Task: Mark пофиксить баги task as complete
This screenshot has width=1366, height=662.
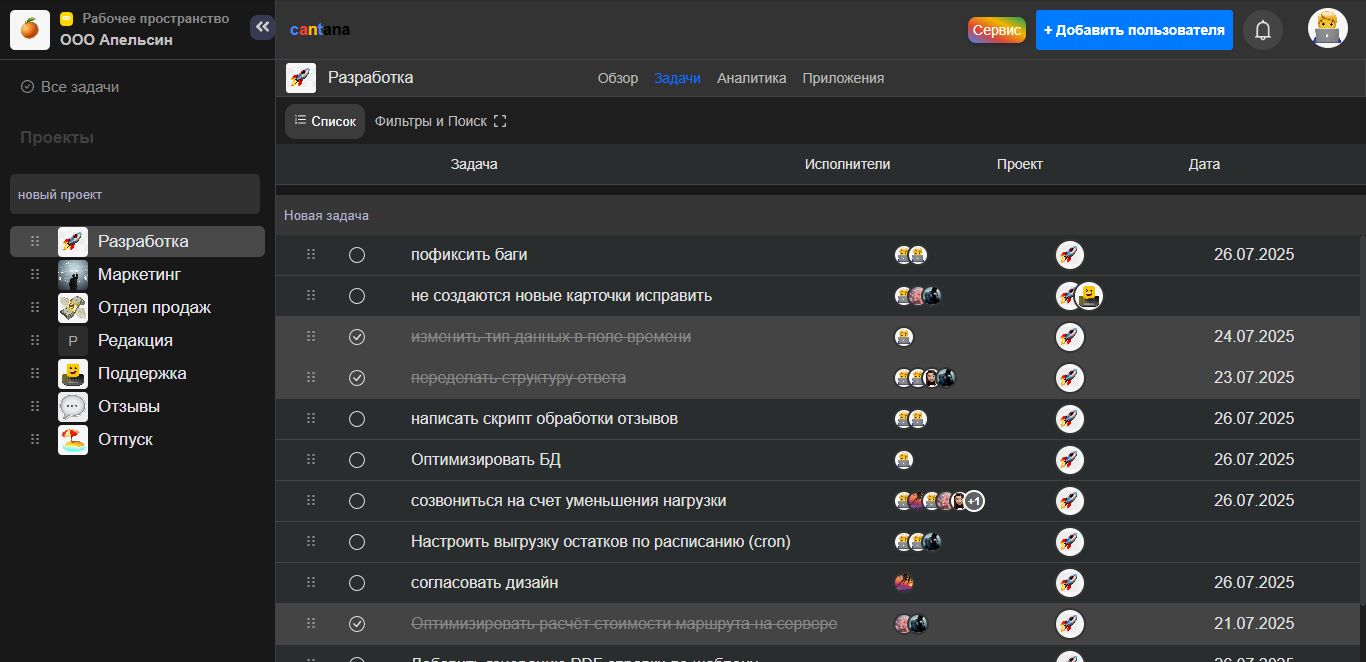Action: pos(357,255)
